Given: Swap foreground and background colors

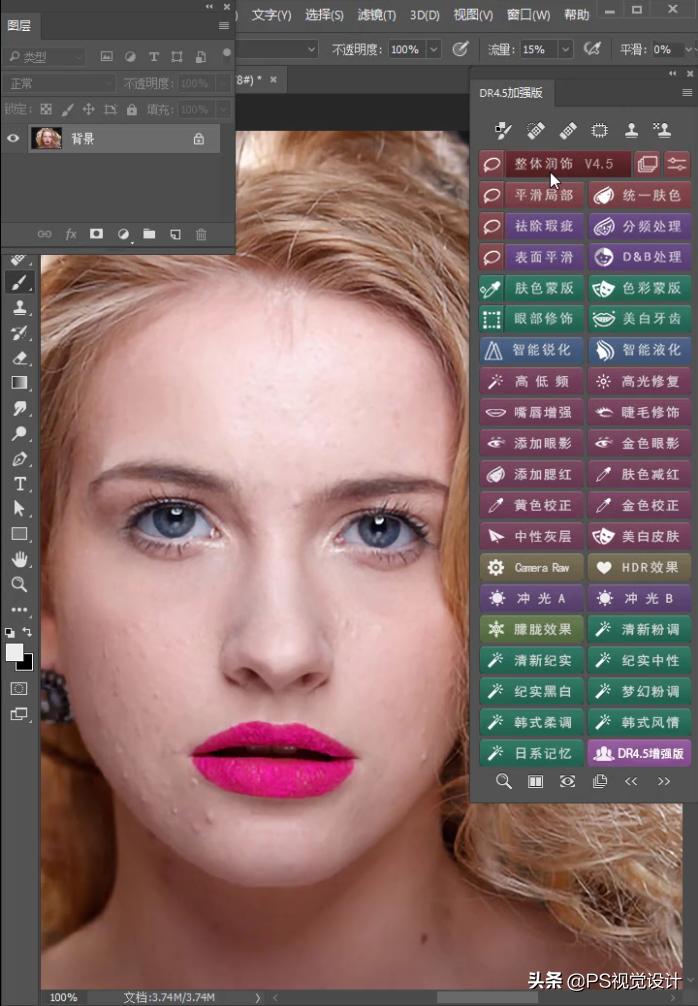Looking at the screenshot, I should (28, 632).
